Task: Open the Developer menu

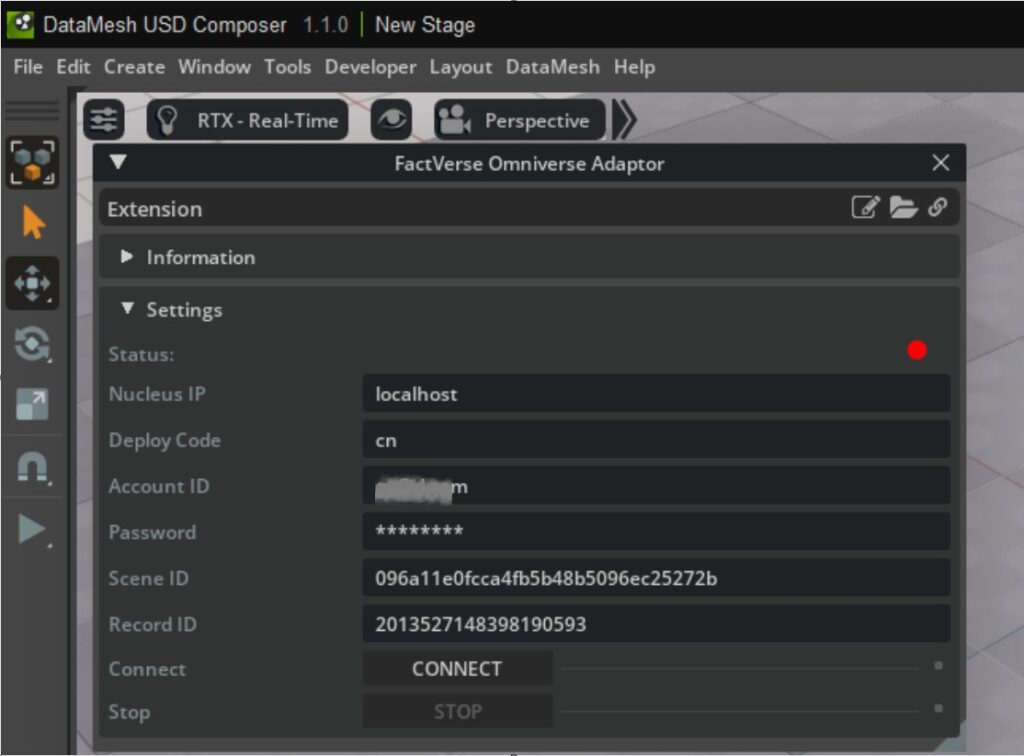Action: click(x=370, y=67)
